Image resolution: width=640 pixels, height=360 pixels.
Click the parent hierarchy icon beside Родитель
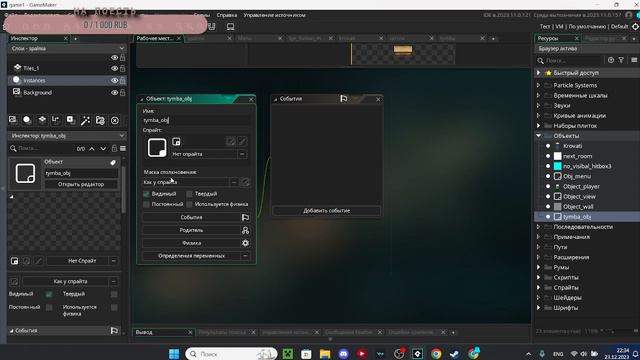(x=245, y=230)
